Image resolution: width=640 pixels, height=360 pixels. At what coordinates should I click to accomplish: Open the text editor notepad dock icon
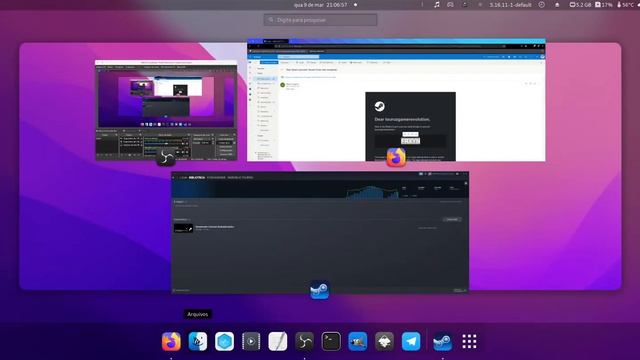pyautogui.click(x=278, y=341)
